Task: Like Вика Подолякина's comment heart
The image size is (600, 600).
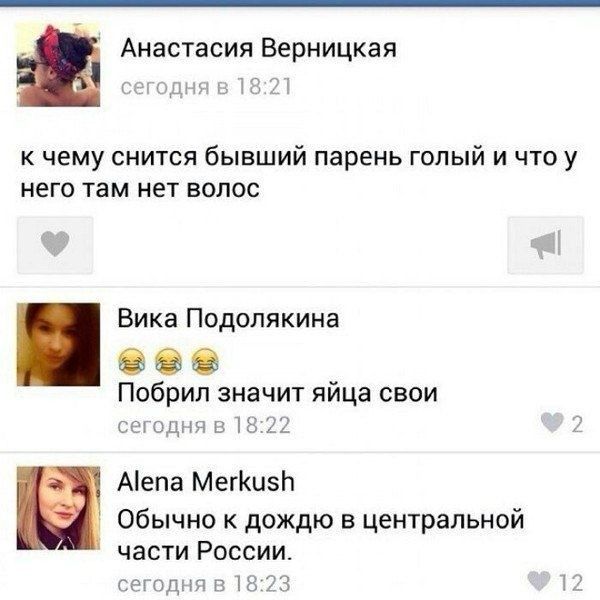Action: pyautogui.click(x=552, y=423)
